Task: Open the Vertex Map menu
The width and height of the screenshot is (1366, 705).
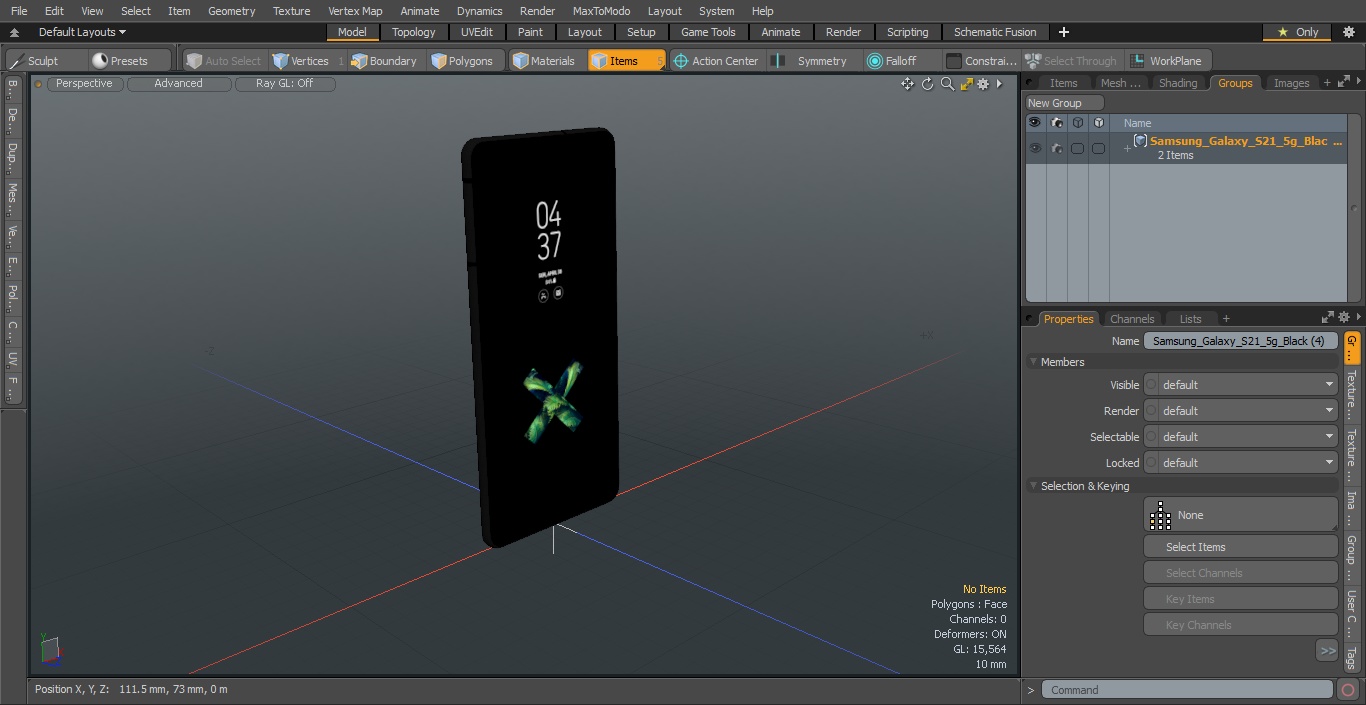Action: pos(355,11)
